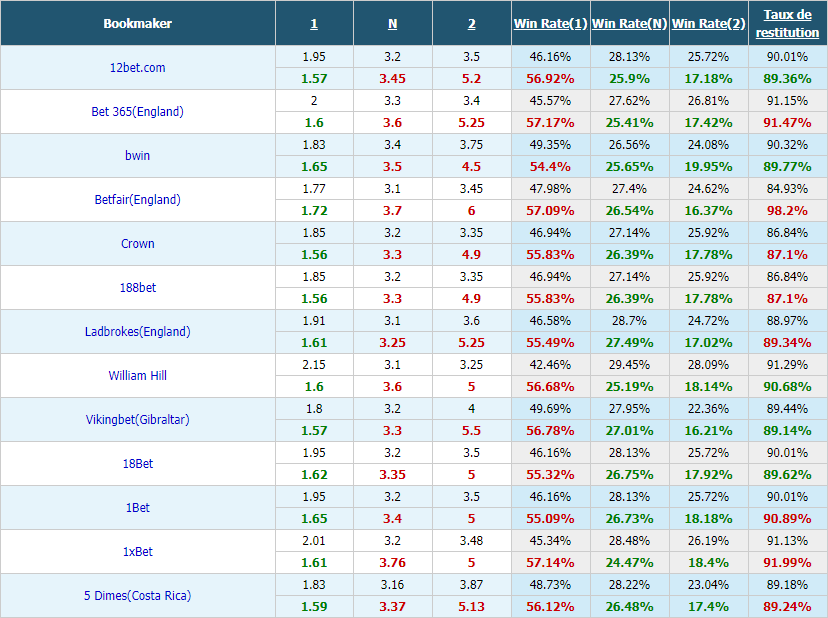This screenshot has width=828, height=618.
Task: Select 18Bet's 55.32% home win rate
Action: tap(550, 475)
